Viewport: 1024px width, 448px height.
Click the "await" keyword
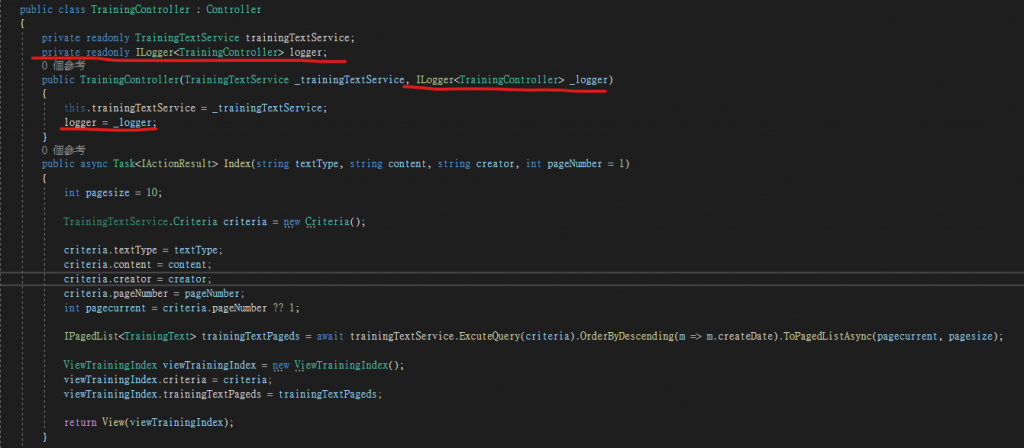coord(330,336)
